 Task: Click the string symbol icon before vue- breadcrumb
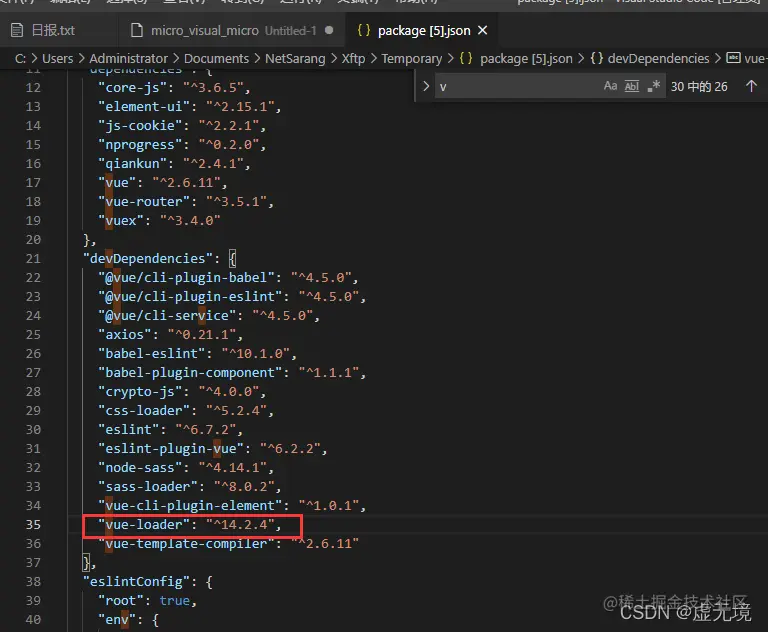[x=733, y=58]
